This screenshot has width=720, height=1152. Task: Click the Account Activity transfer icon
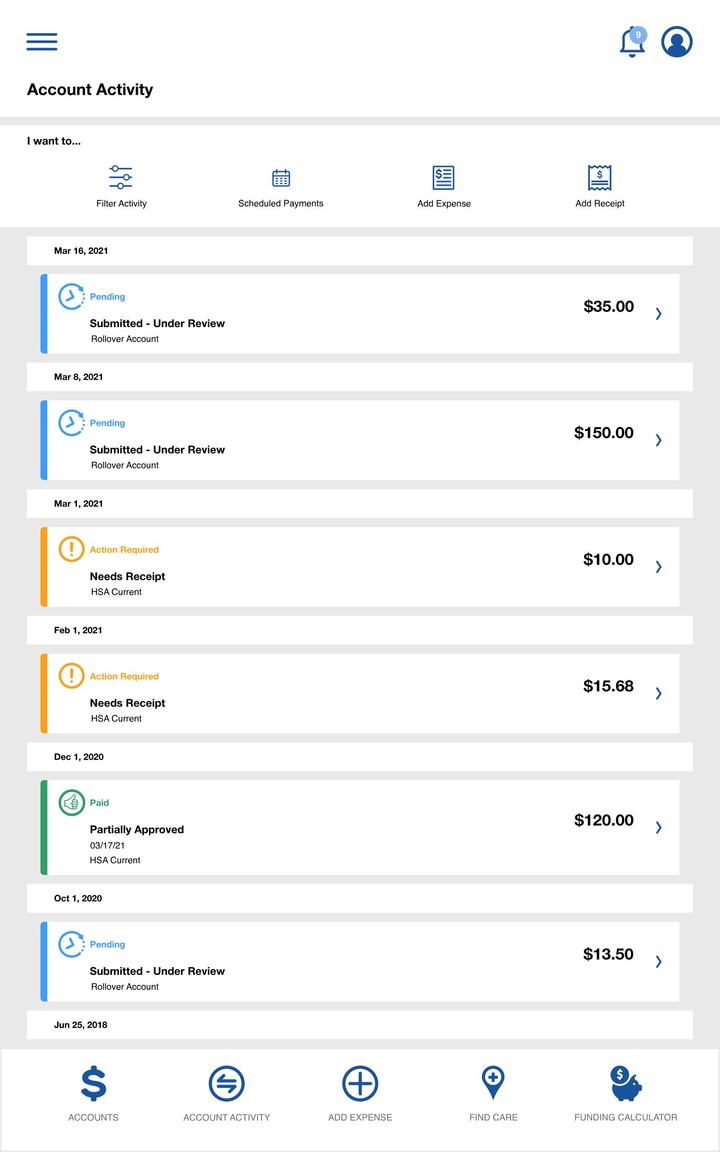click(227, 1082)
